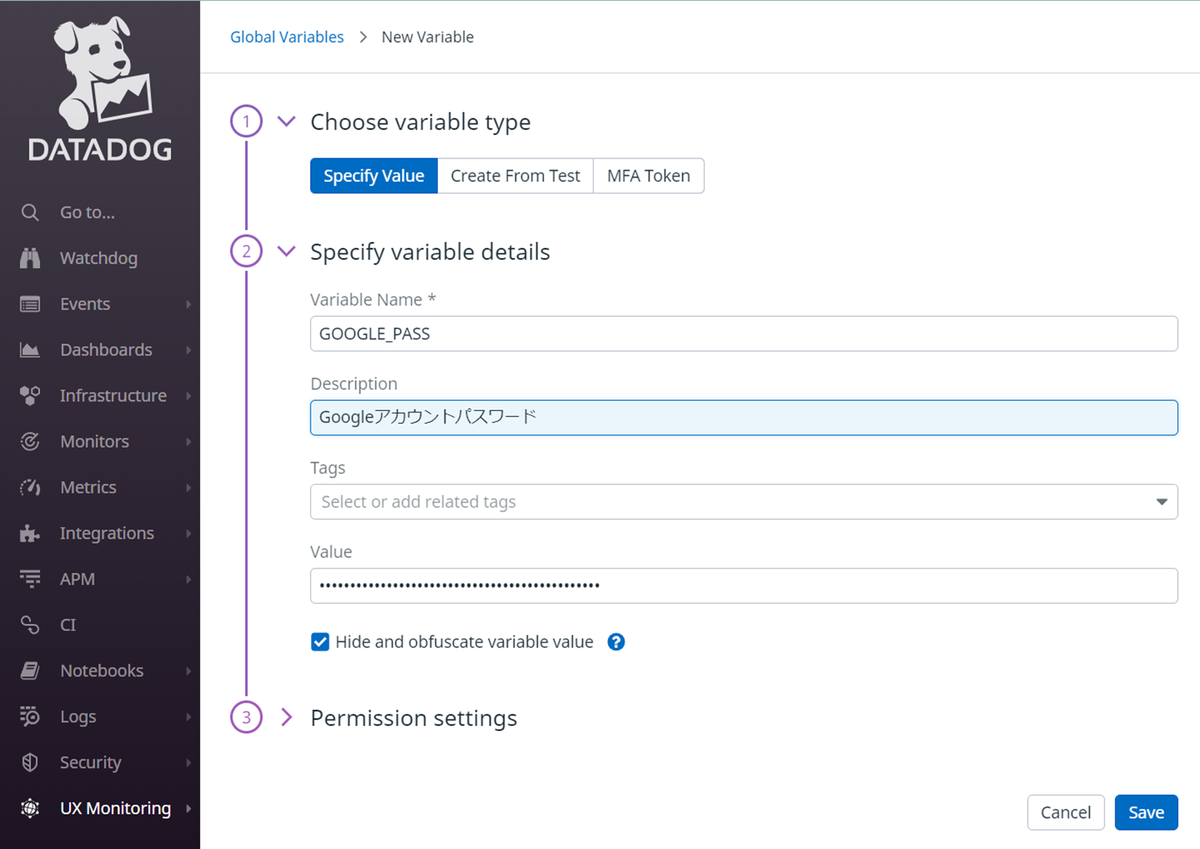Open Watchdog via binoculars icon

click(30, 258)
